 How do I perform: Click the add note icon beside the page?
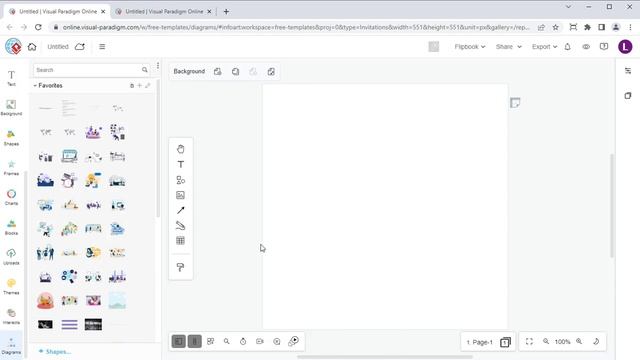515,103
